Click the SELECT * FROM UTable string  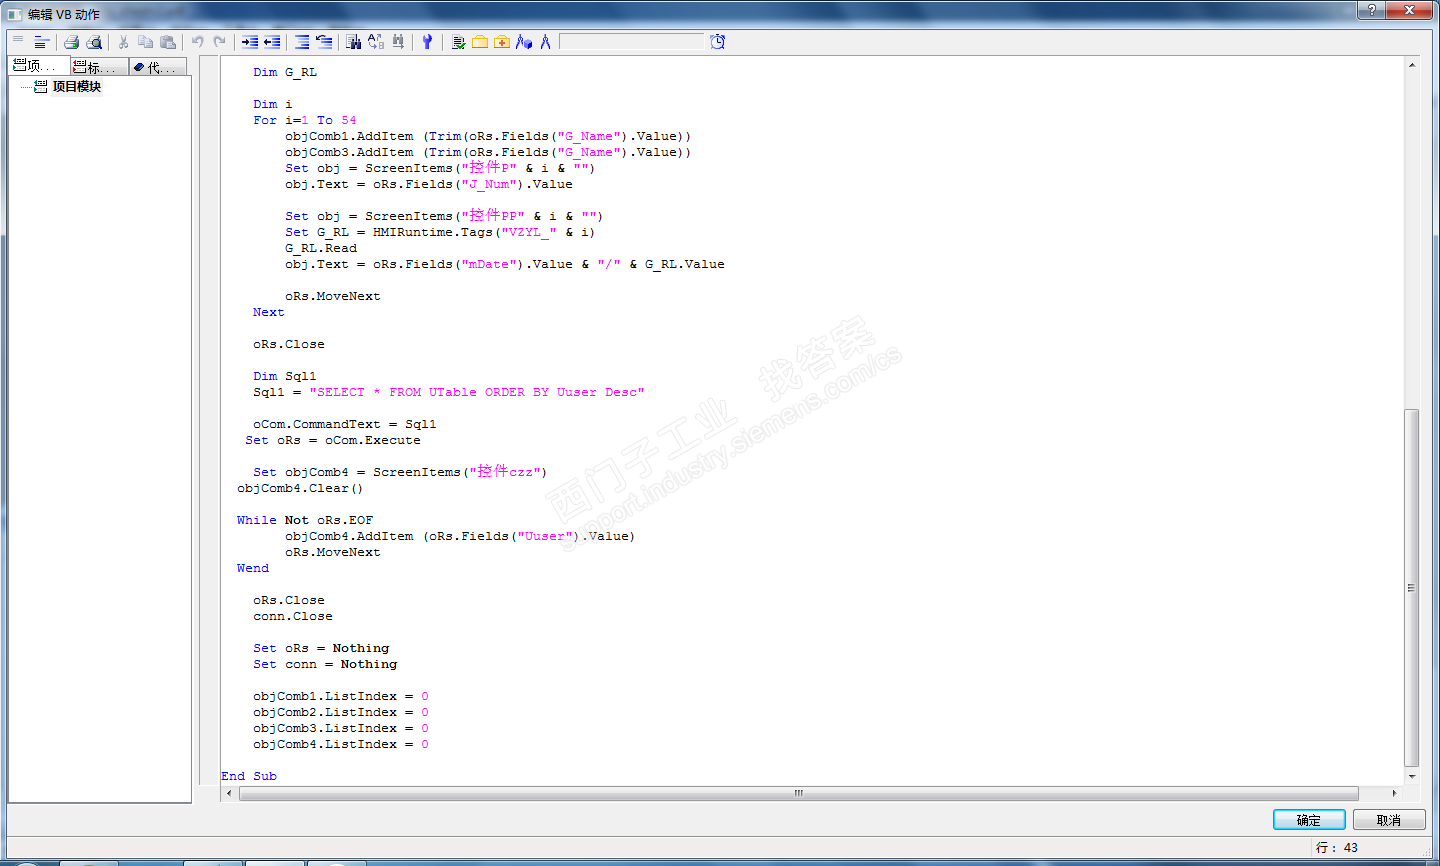(x=477, y=392)
